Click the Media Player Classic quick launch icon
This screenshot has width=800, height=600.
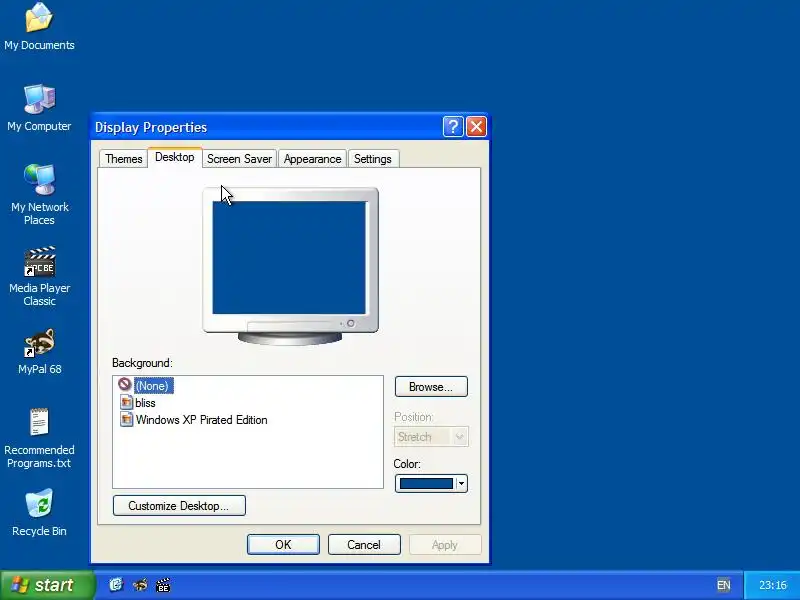[163, 585]
